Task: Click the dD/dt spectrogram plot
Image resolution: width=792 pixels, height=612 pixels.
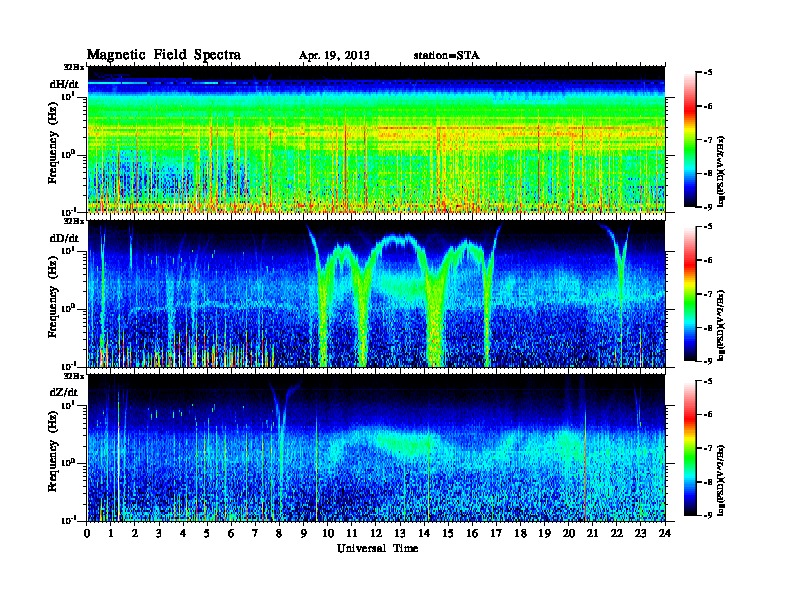Action: pyautogui.click(x=376, y=294)
